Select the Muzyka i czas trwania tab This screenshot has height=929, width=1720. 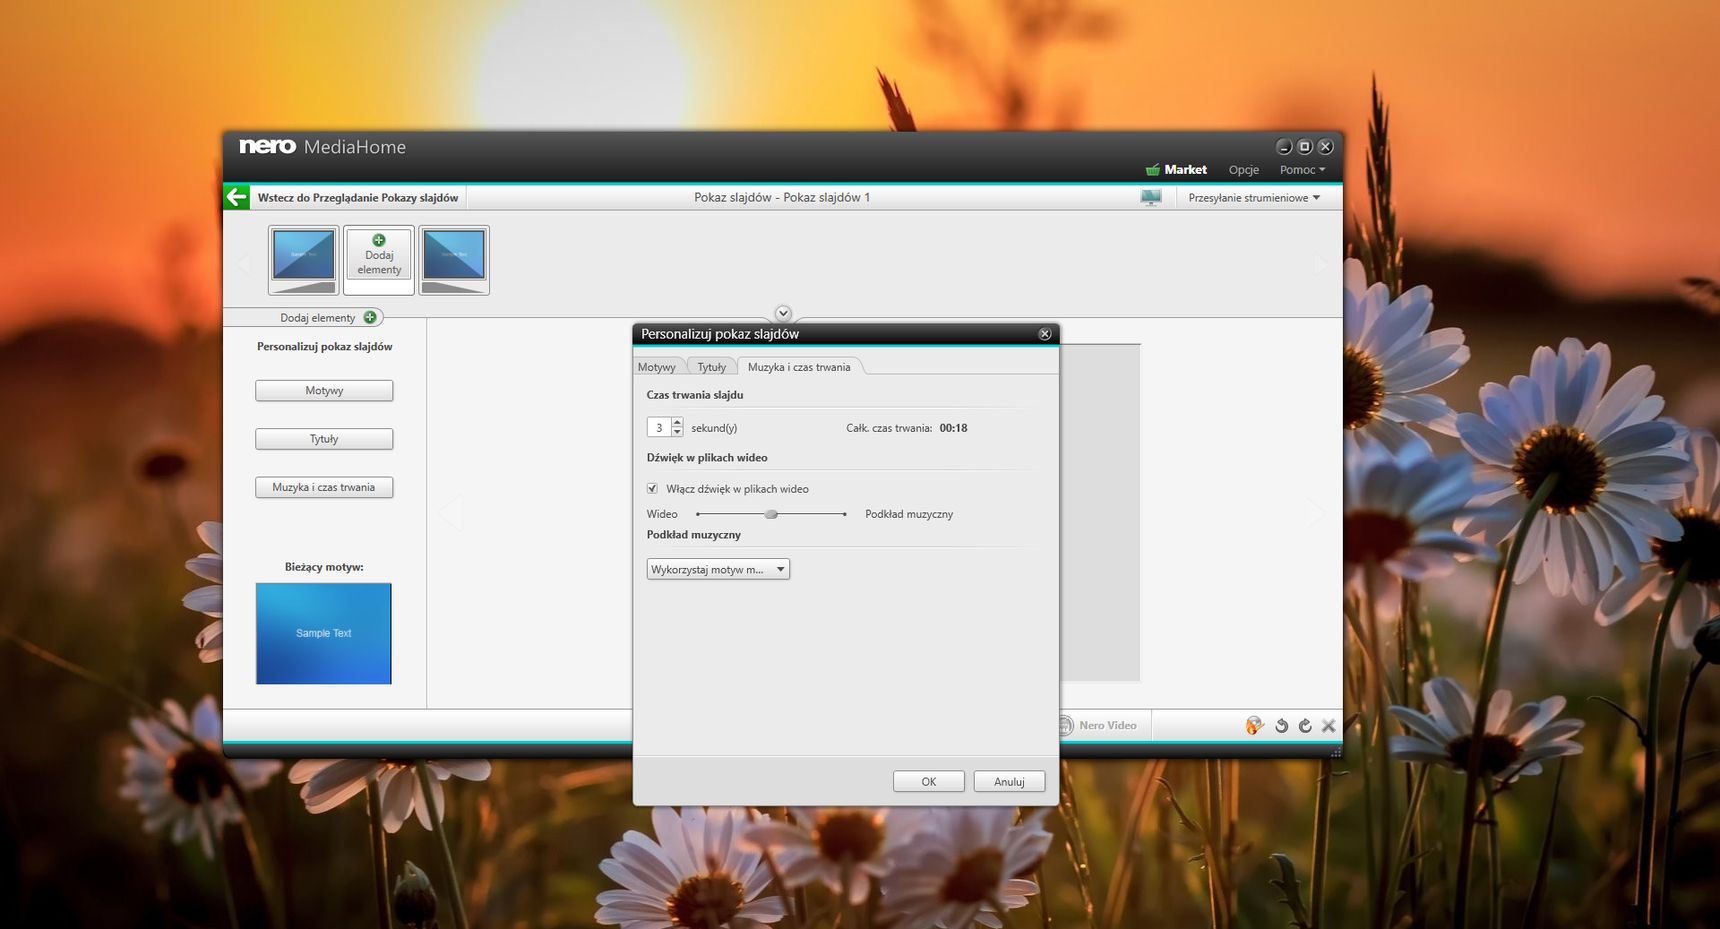799,367
